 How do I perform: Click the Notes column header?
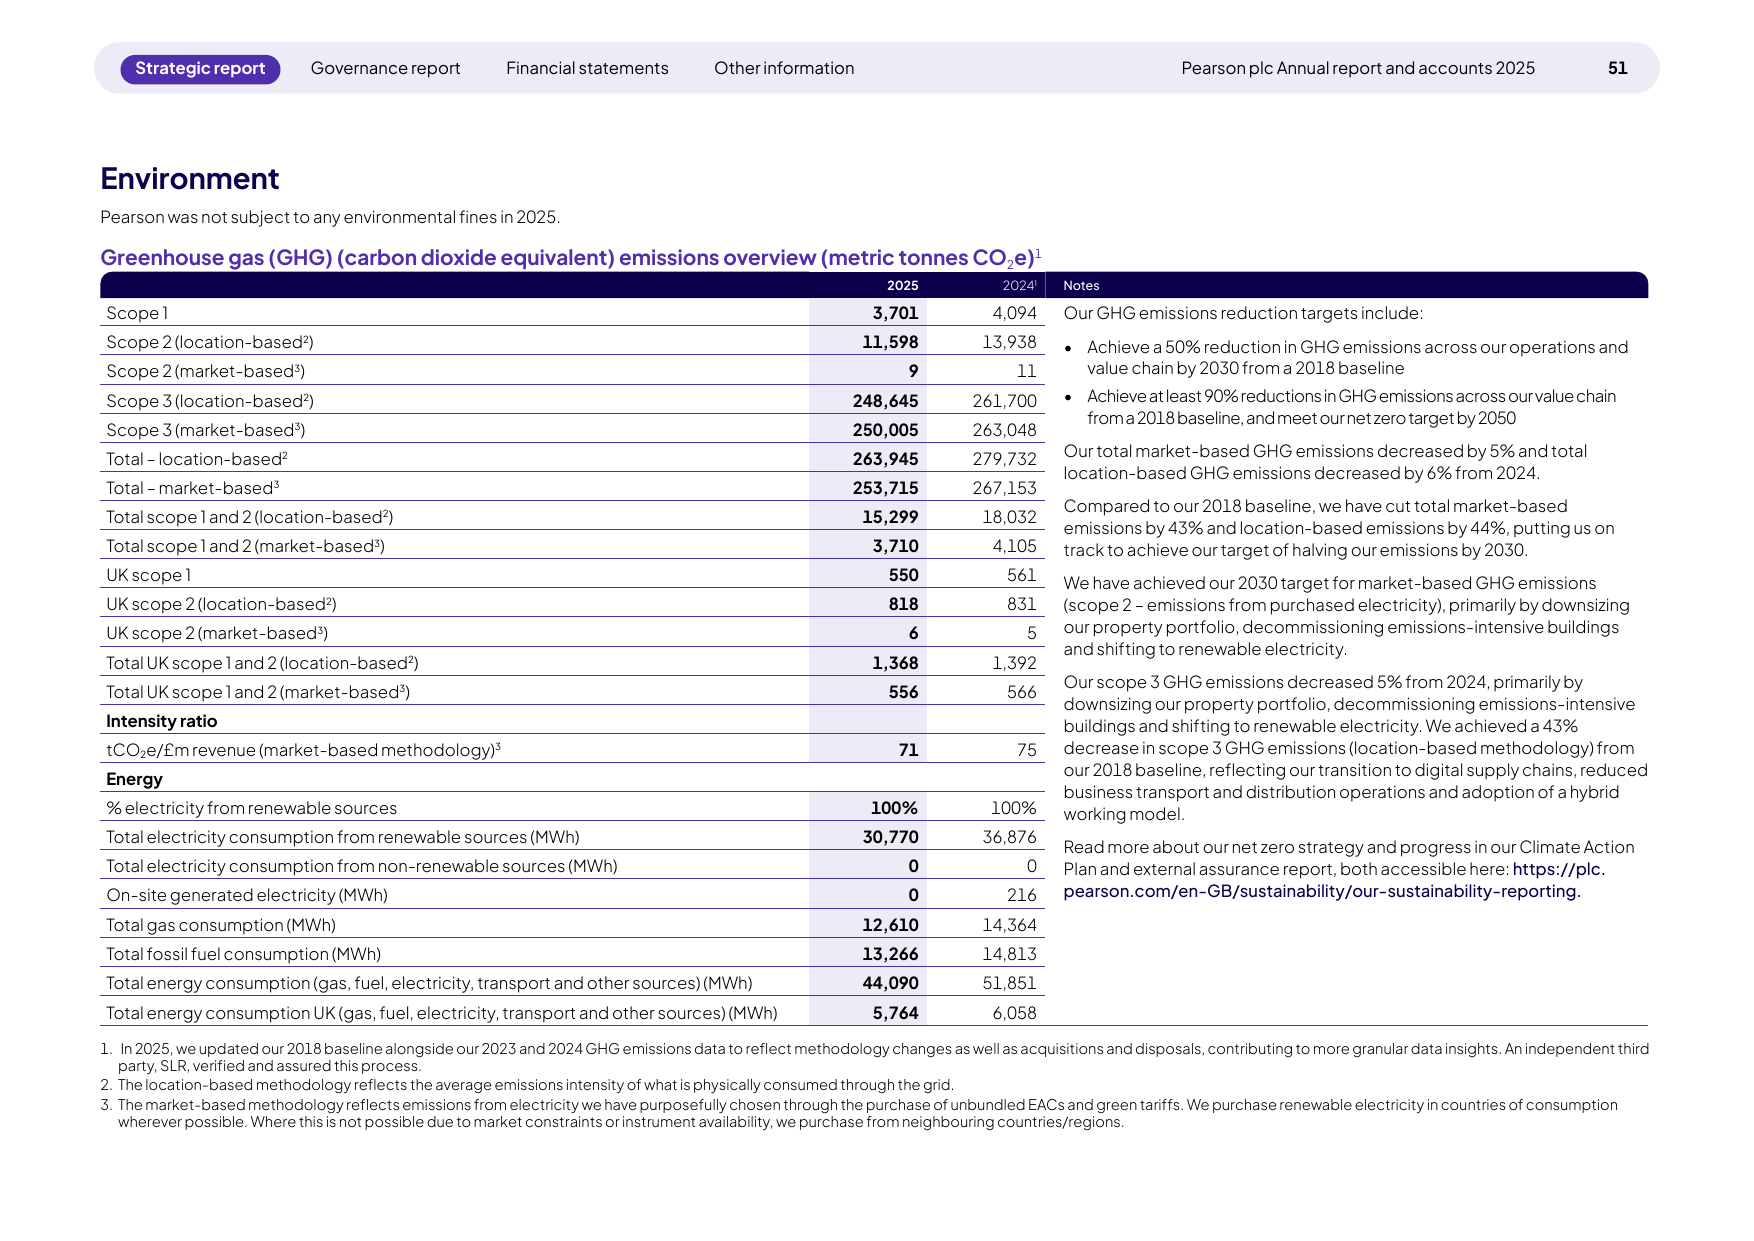[x=1081, y=285]
